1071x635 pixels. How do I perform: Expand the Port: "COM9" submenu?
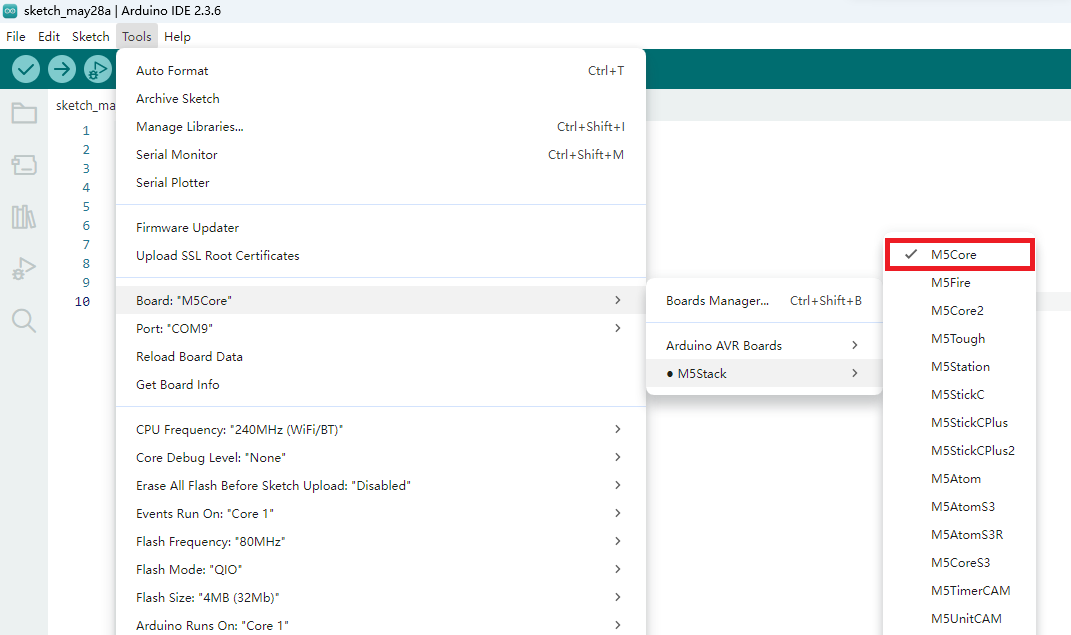click(380, 328)
